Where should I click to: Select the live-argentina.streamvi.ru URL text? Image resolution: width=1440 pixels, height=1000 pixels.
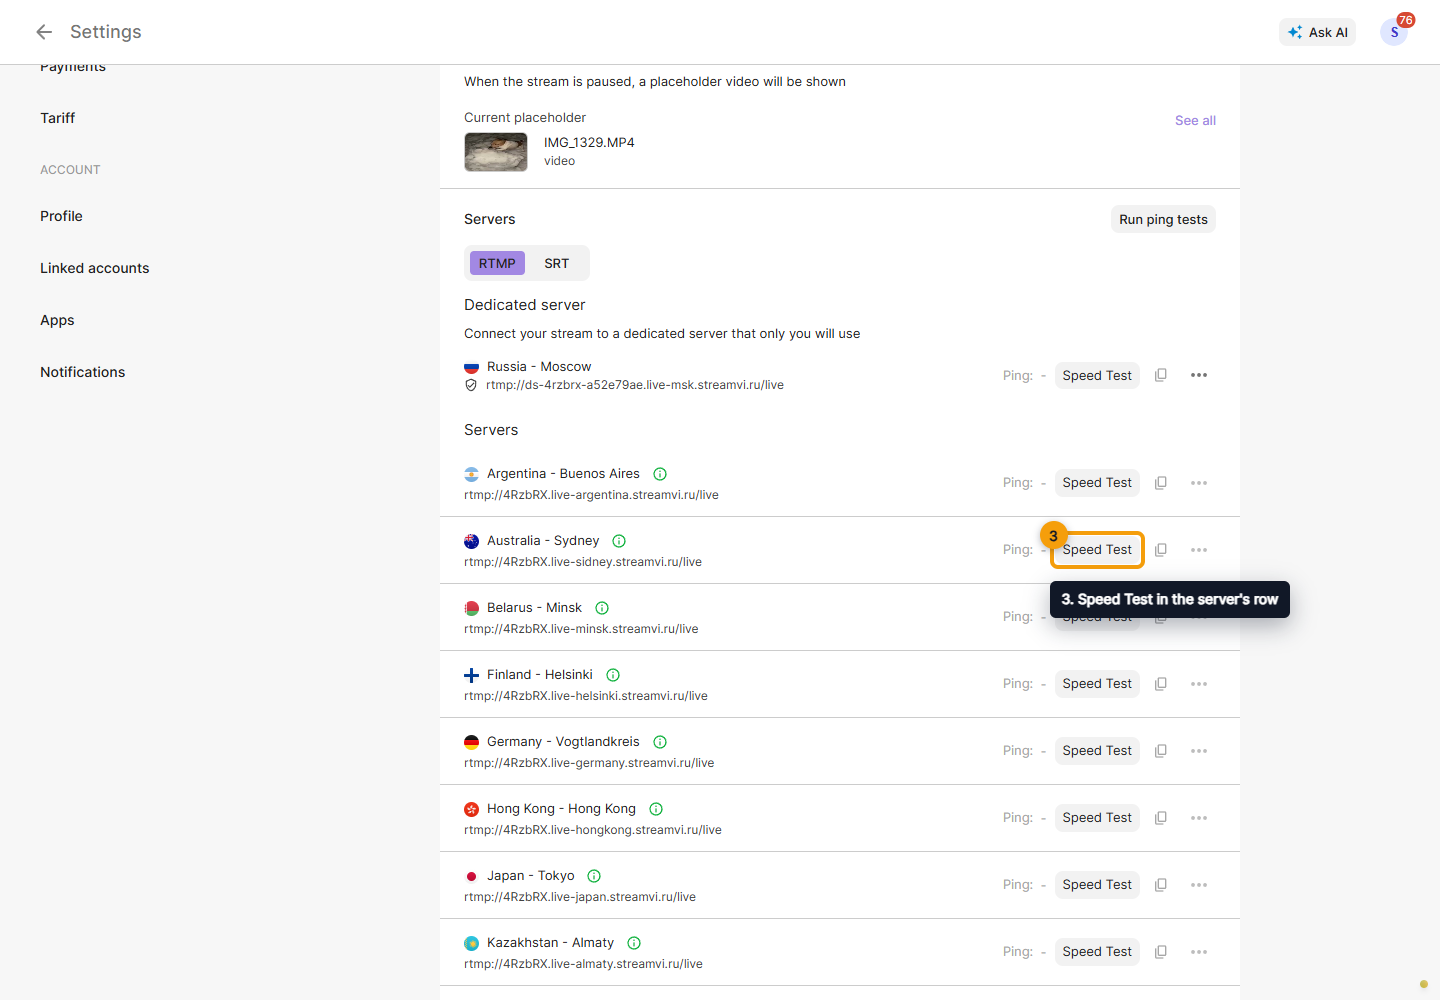(591, 495)
